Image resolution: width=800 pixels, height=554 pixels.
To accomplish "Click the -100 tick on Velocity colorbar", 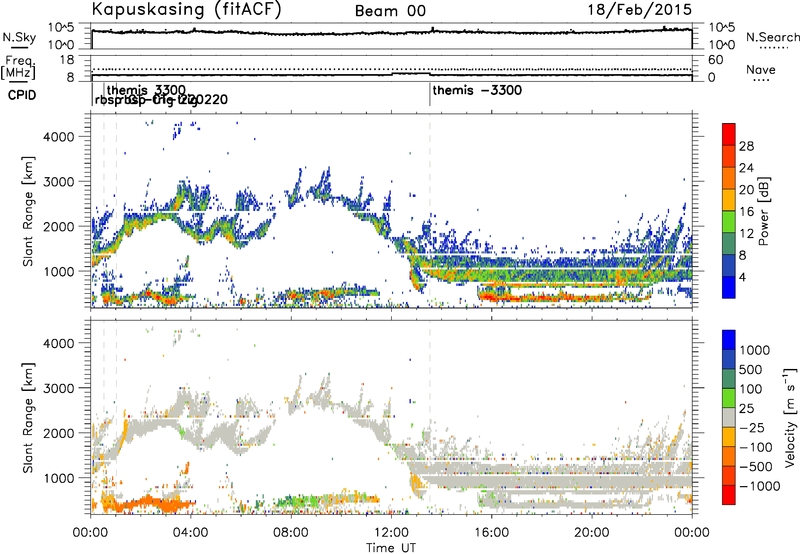I will pos(756,447).
